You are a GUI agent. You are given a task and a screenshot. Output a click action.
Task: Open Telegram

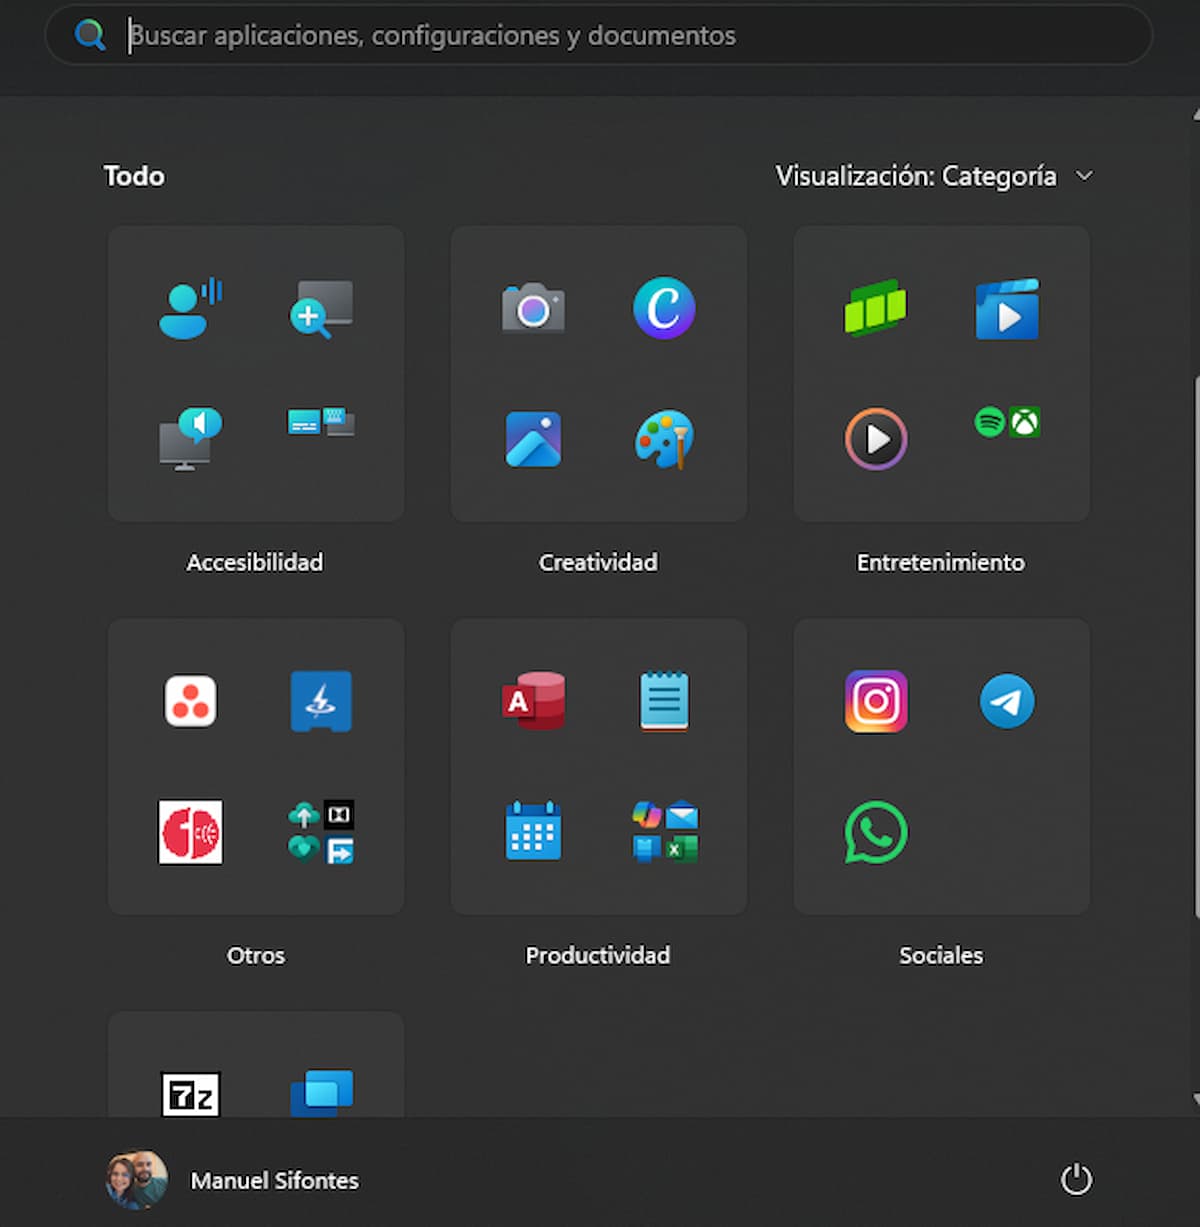1008,701
